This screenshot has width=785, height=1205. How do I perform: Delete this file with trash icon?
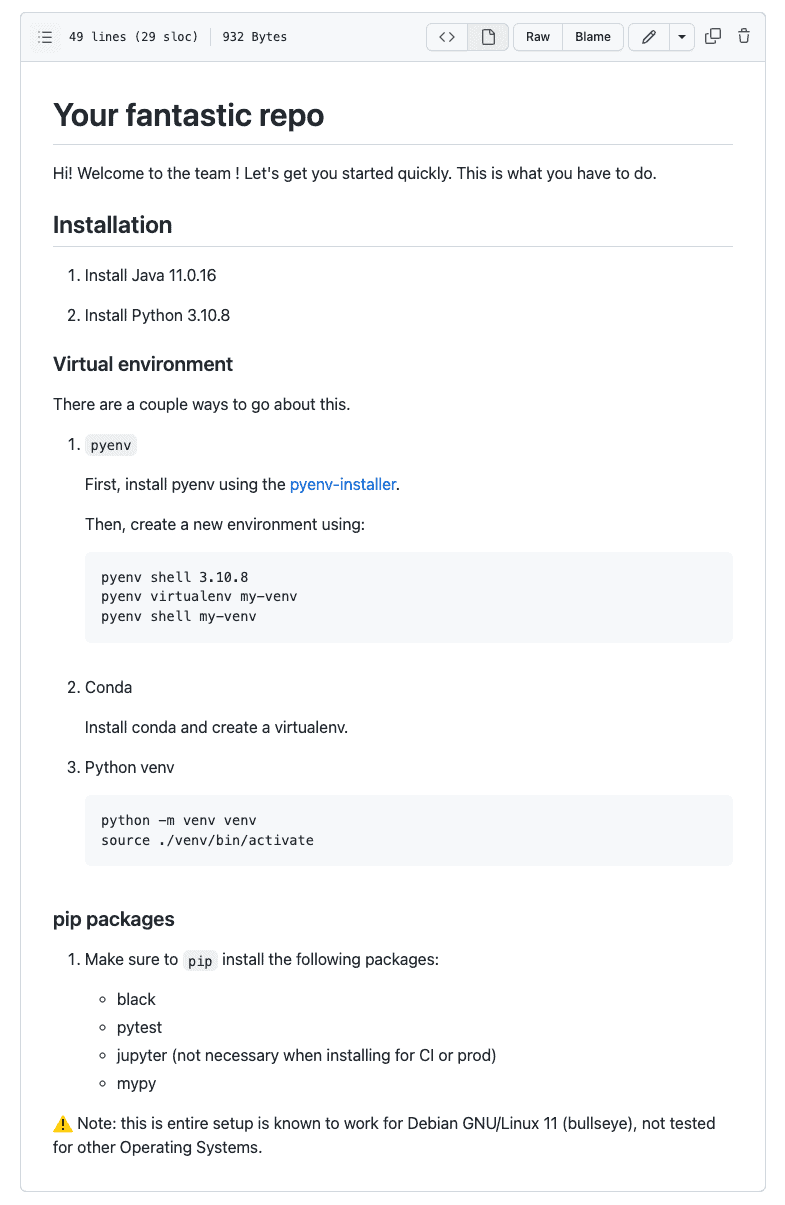coord(744,37)
